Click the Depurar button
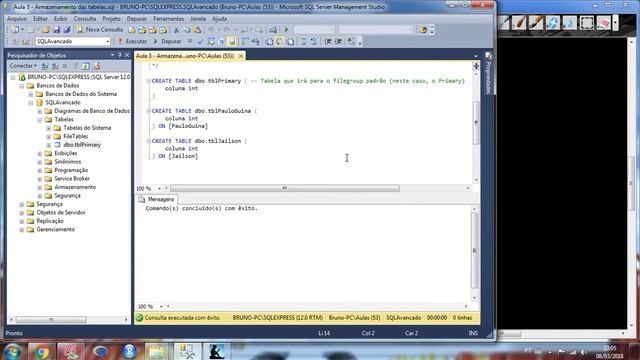640x360 pixels. point(167,41)
